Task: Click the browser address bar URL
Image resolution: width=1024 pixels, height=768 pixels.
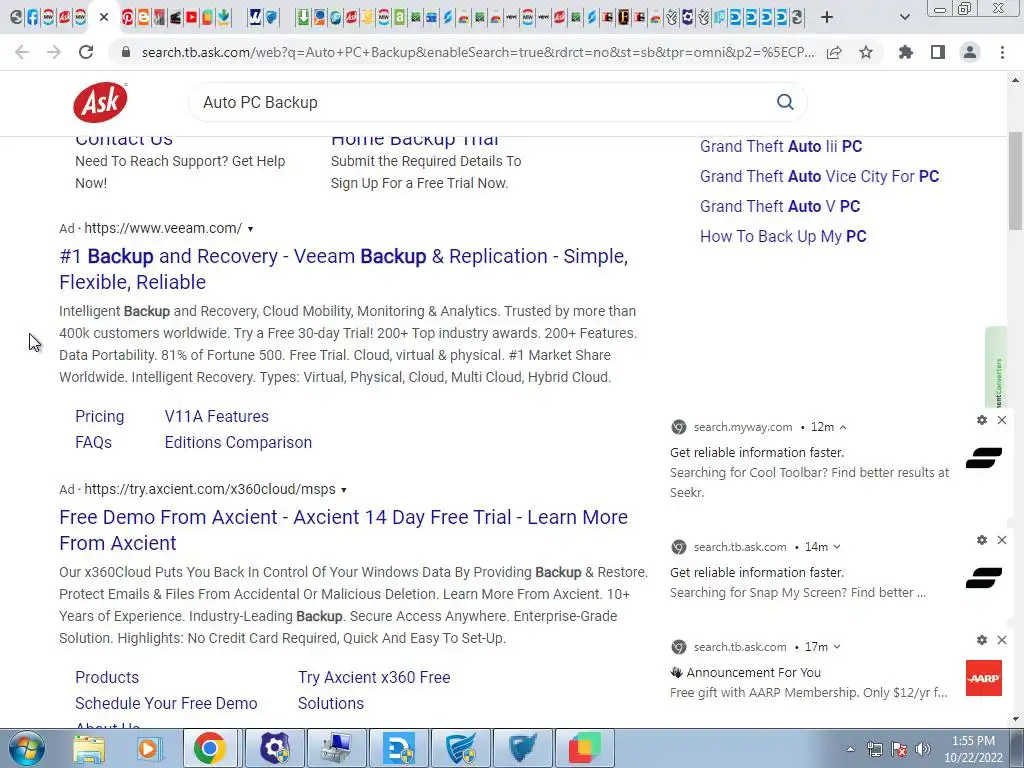Action: 477,52
